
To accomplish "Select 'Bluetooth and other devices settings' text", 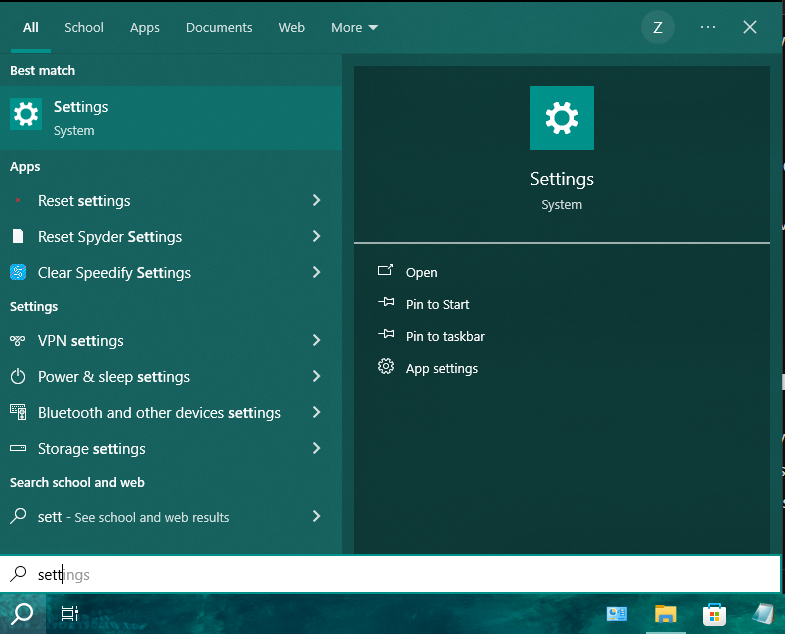I will coord(159,413).
